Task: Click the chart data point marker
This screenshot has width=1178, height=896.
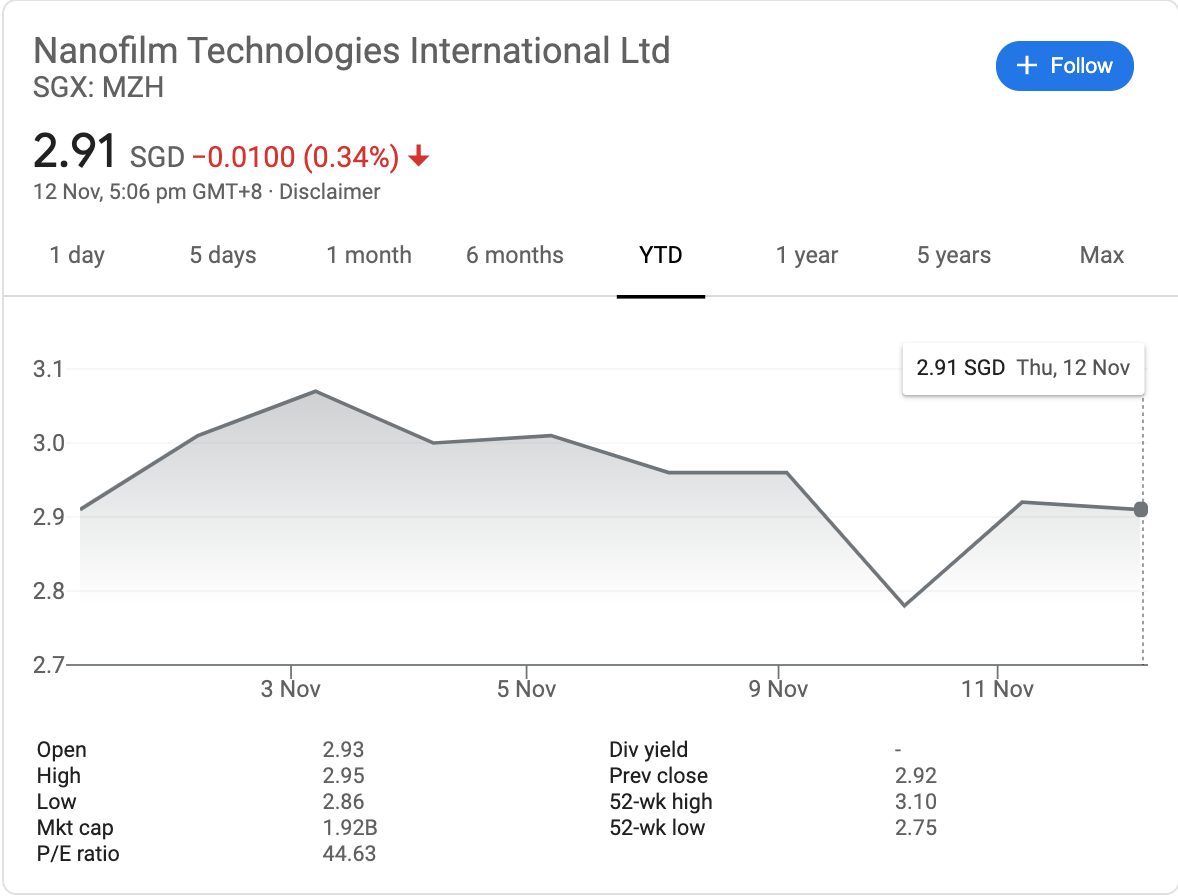Action: coord(1142,510)
